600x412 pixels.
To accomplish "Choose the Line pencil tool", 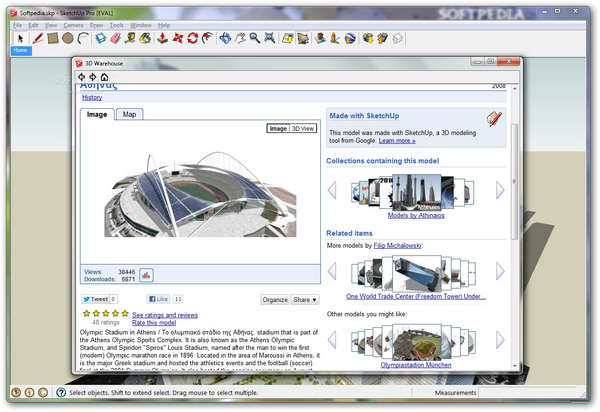I will click(38, 38).
